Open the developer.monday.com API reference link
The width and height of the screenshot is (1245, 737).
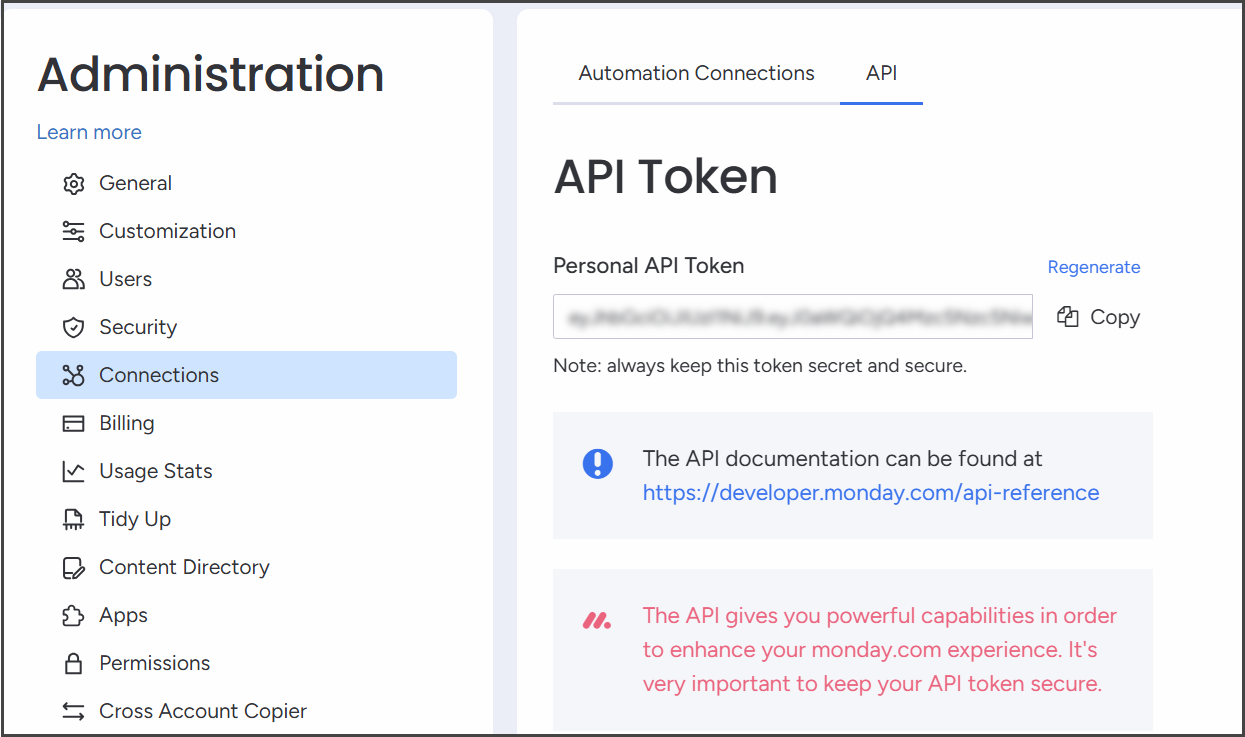coord(870,493)
